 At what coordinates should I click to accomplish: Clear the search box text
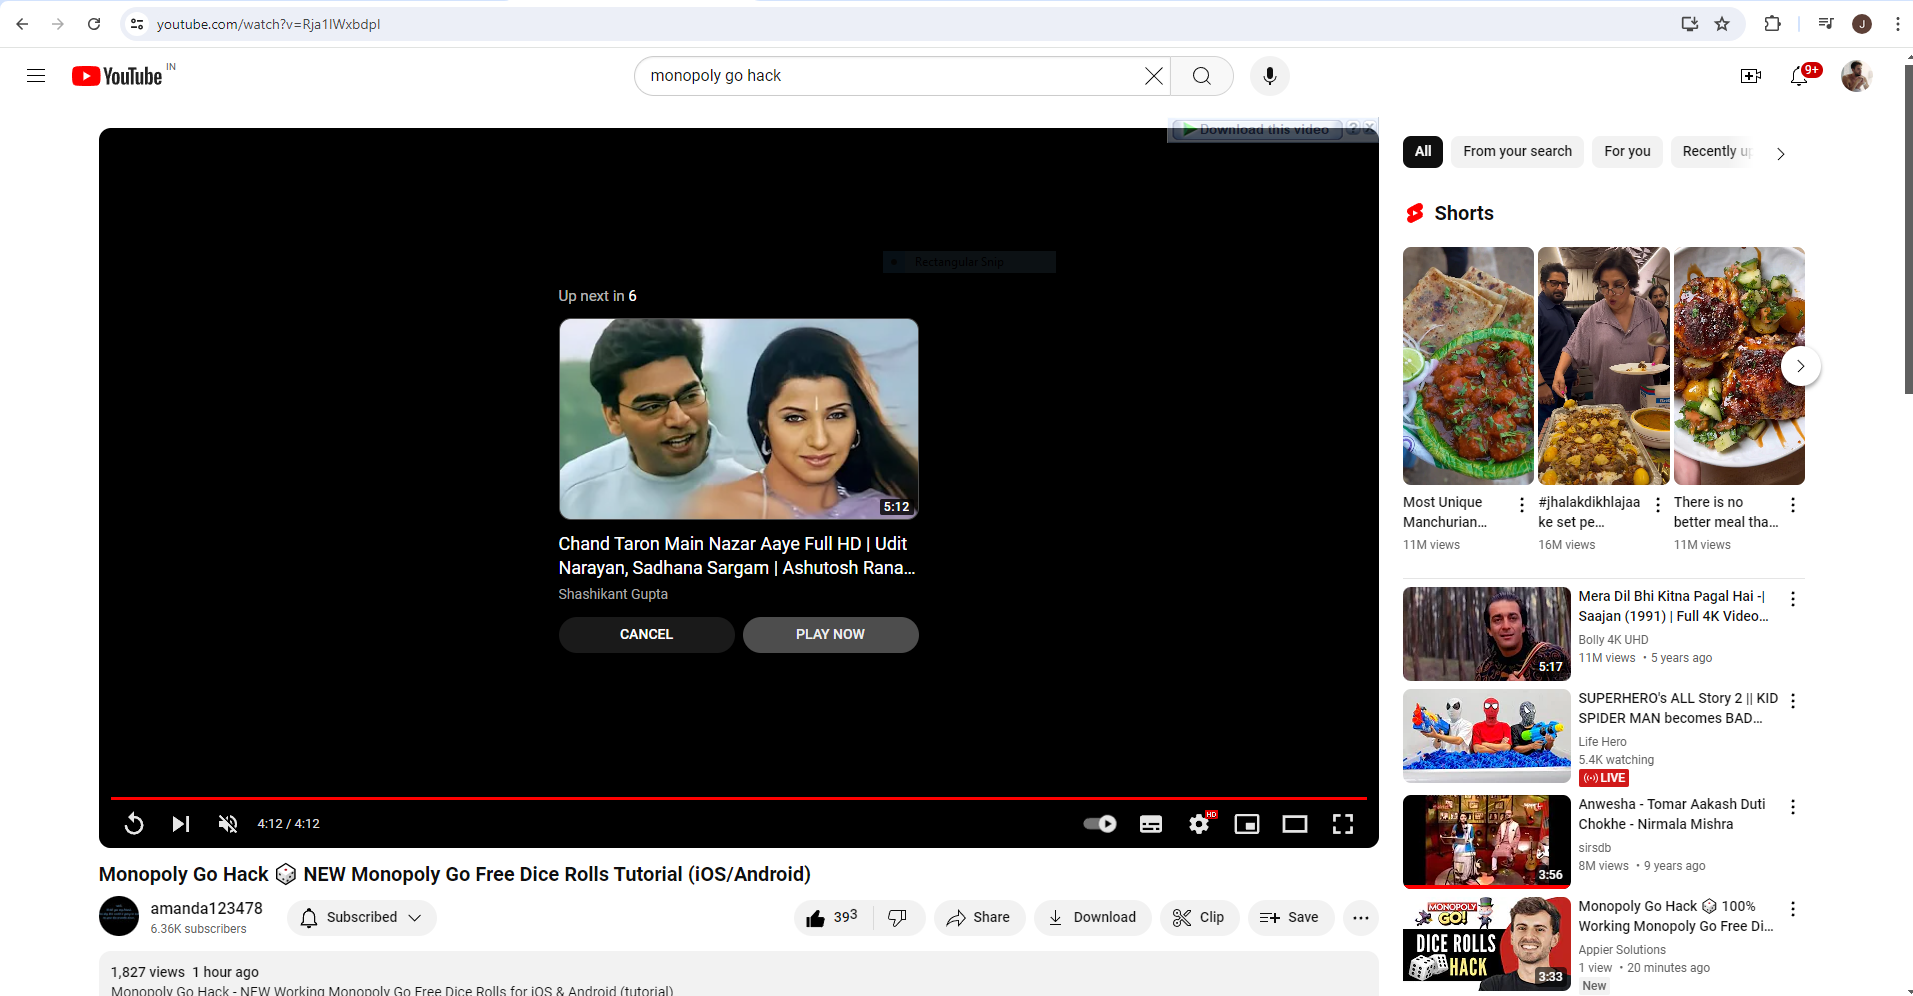point(1154,76)
